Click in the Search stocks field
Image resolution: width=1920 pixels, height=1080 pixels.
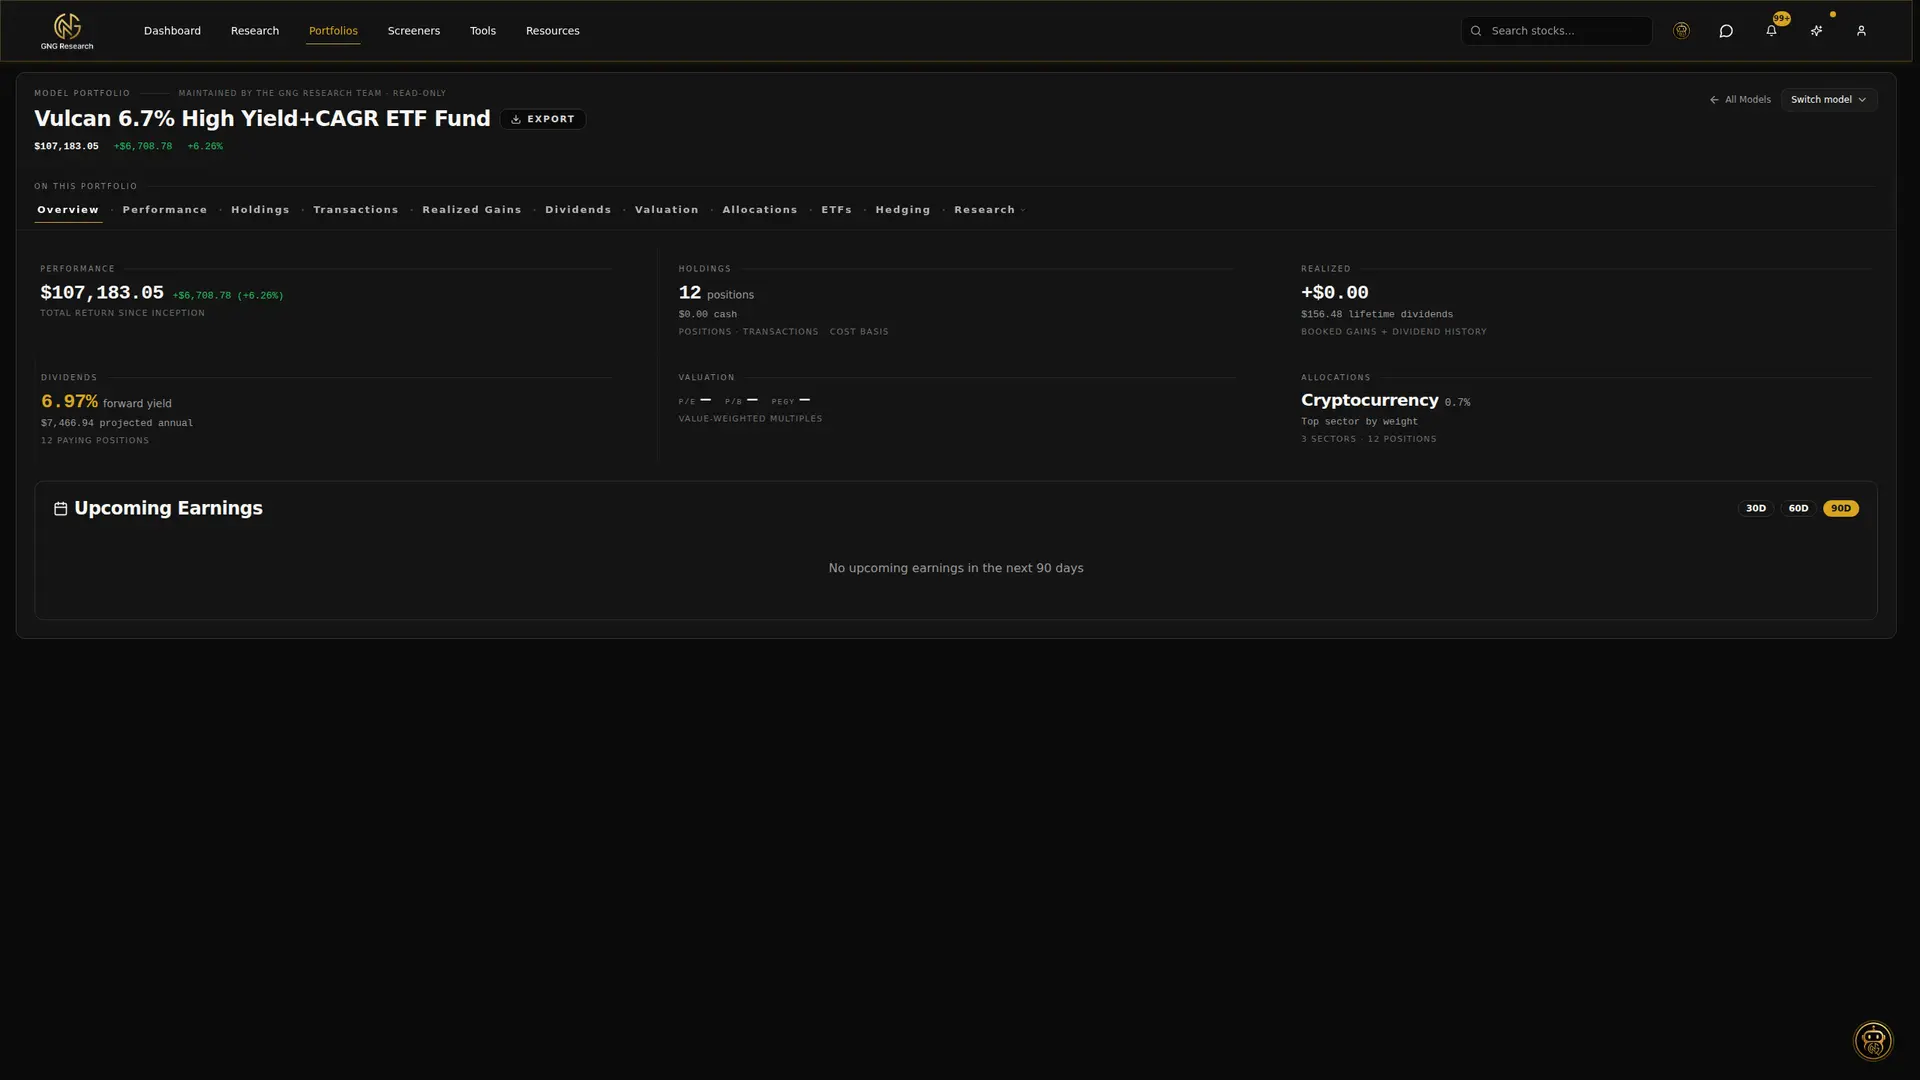pos(1557,31)
